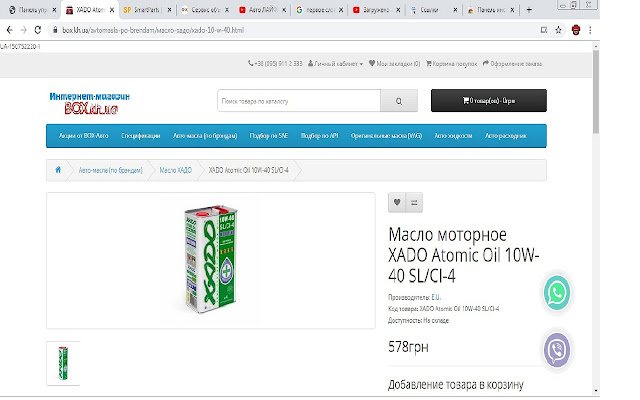This screenshot has height=400, width=640.
Task: Open a new browser tab
Action: pos(529,10)
